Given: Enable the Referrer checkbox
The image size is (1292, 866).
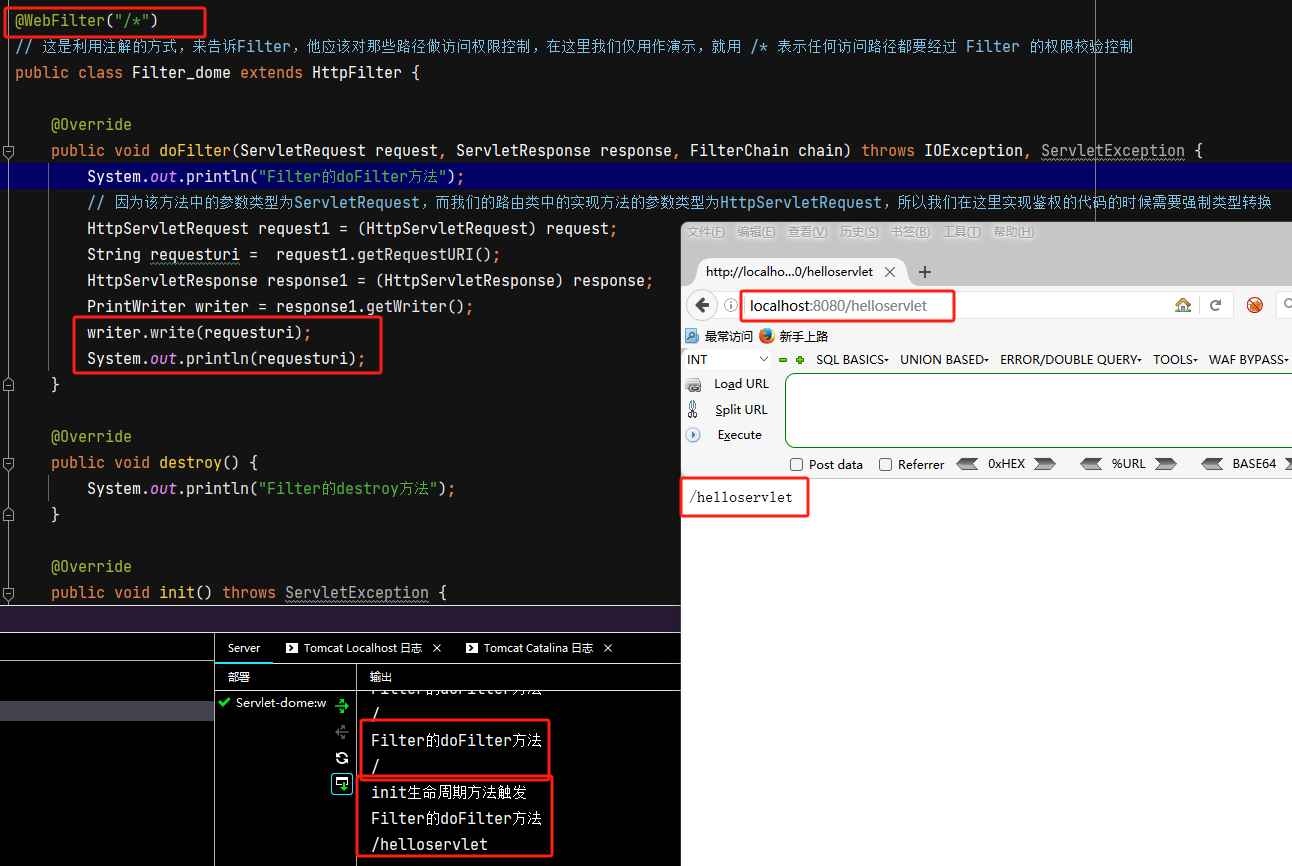Looking at the screenshot, I should [885, 464].
